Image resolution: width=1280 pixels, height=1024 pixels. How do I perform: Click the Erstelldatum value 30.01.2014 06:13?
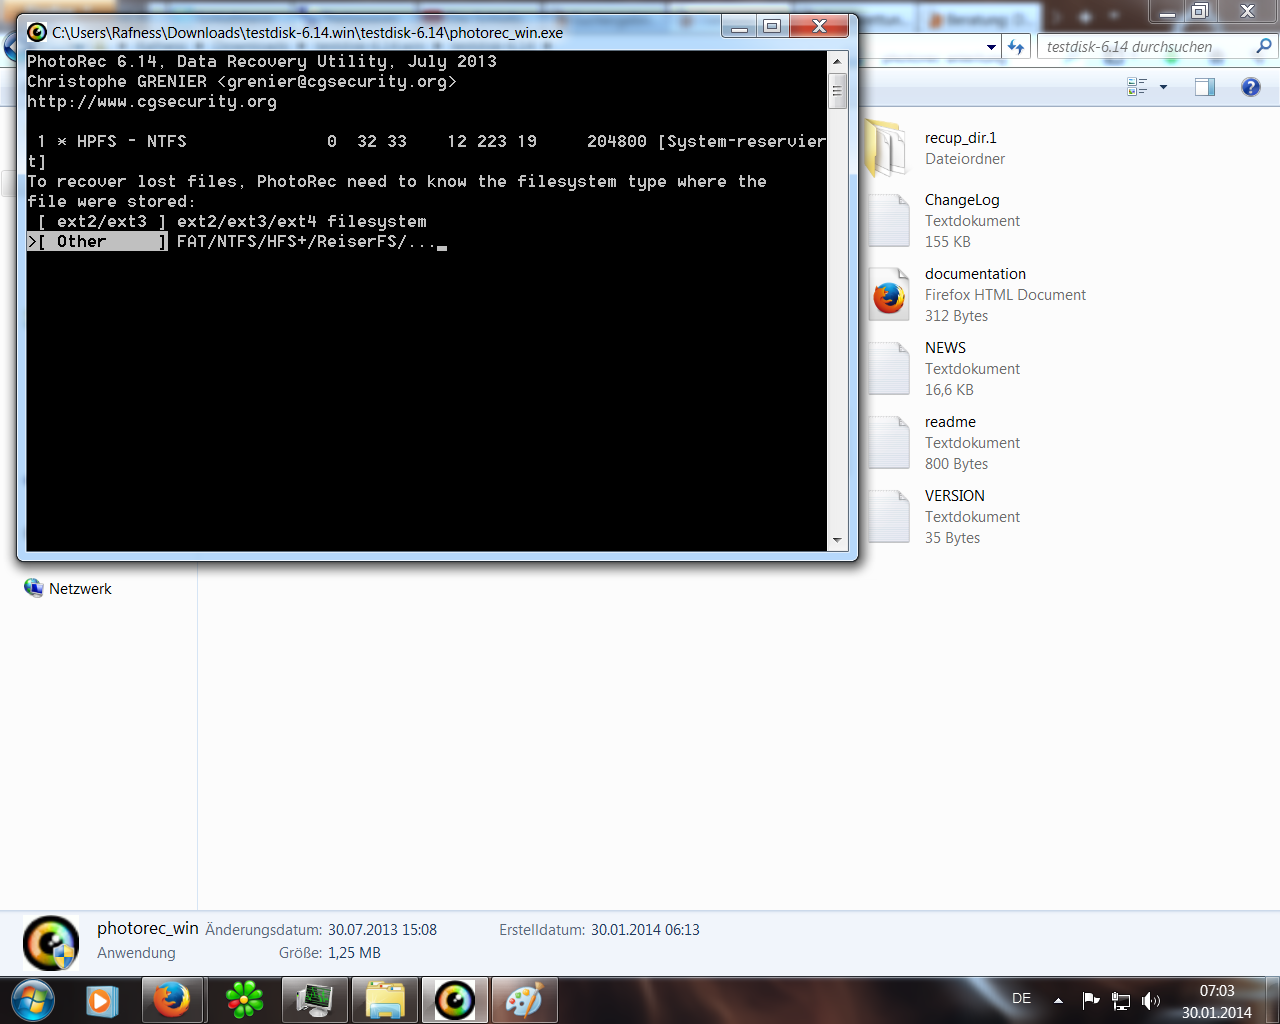point(645,930)
